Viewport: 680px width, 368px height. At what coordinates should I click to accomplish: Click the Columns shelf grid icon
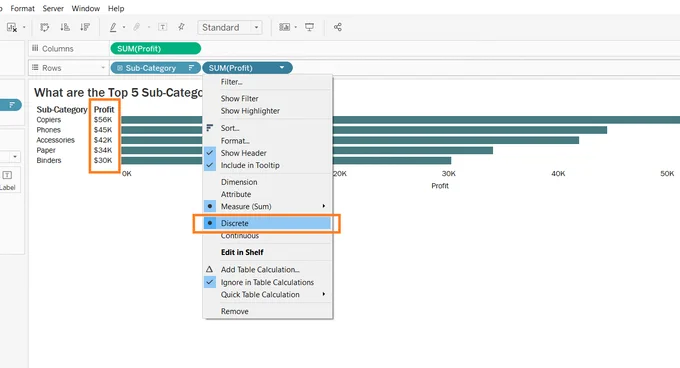pyautogui.click(x=35, y=48)
